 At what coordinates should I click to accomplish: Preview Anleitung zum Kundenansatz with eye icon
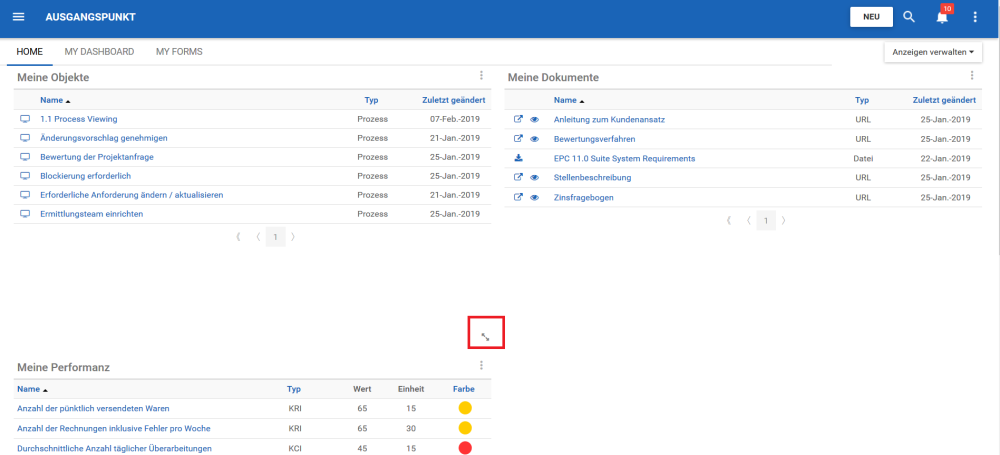tap(534, 119)
